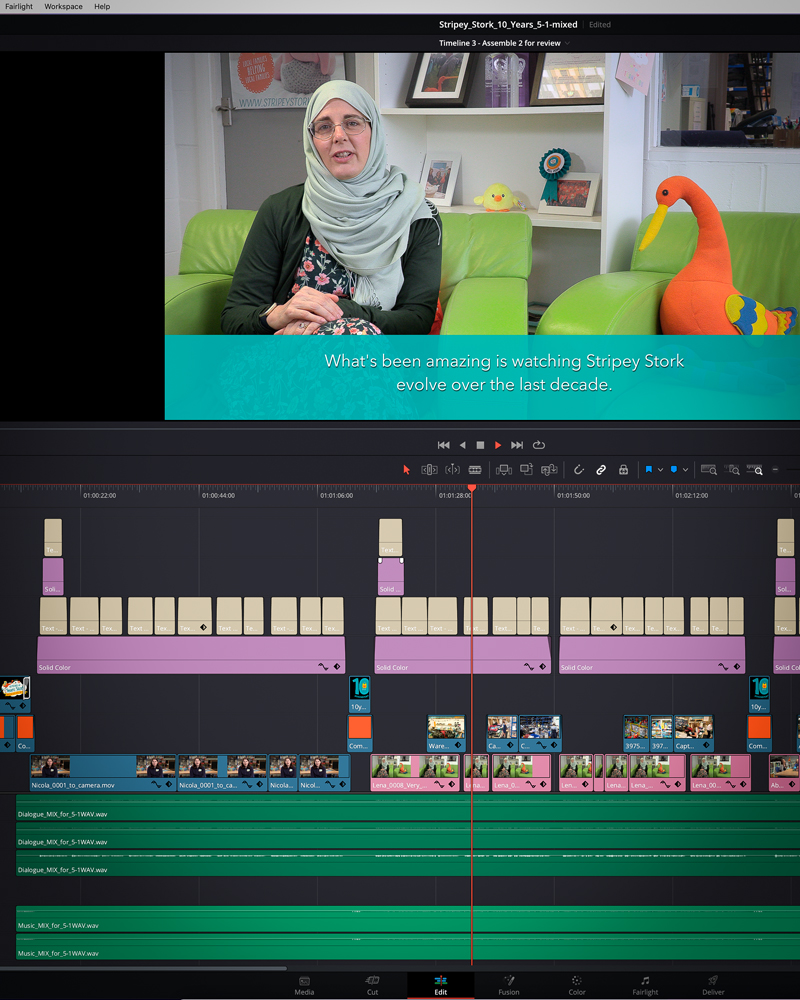This screenshot has width=800, height=1000.
Task: Click the Detail Zoom icon
Action: coord(732,470)
